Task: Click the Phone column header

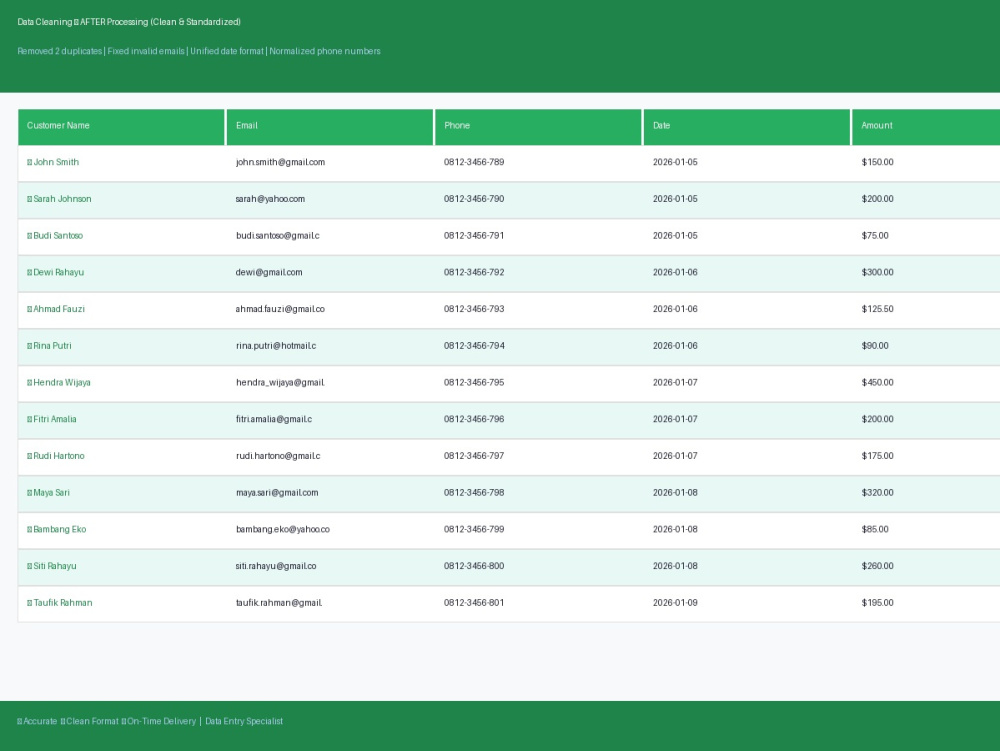Action: [x=538, y=127]
